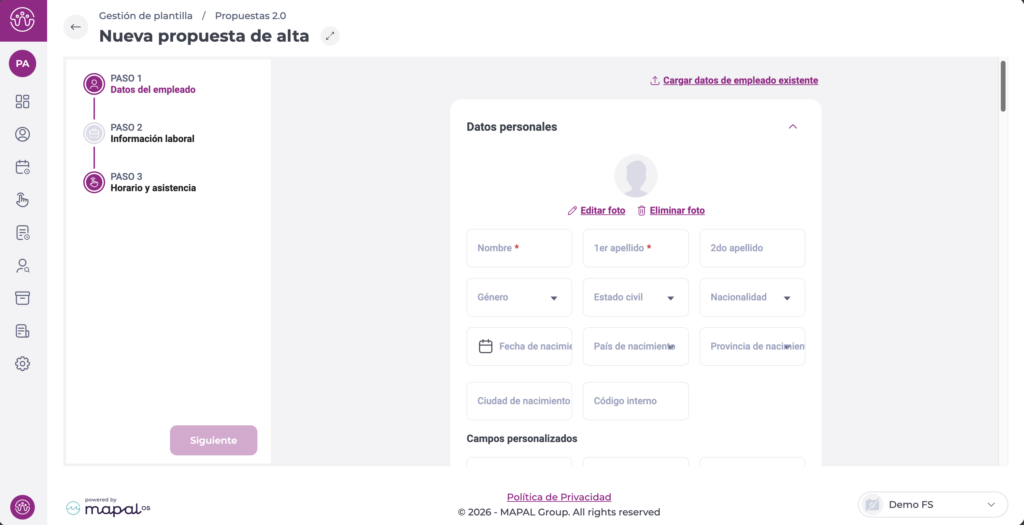
Task: Open the Género dropdown
Action: [x=519, y=297]
